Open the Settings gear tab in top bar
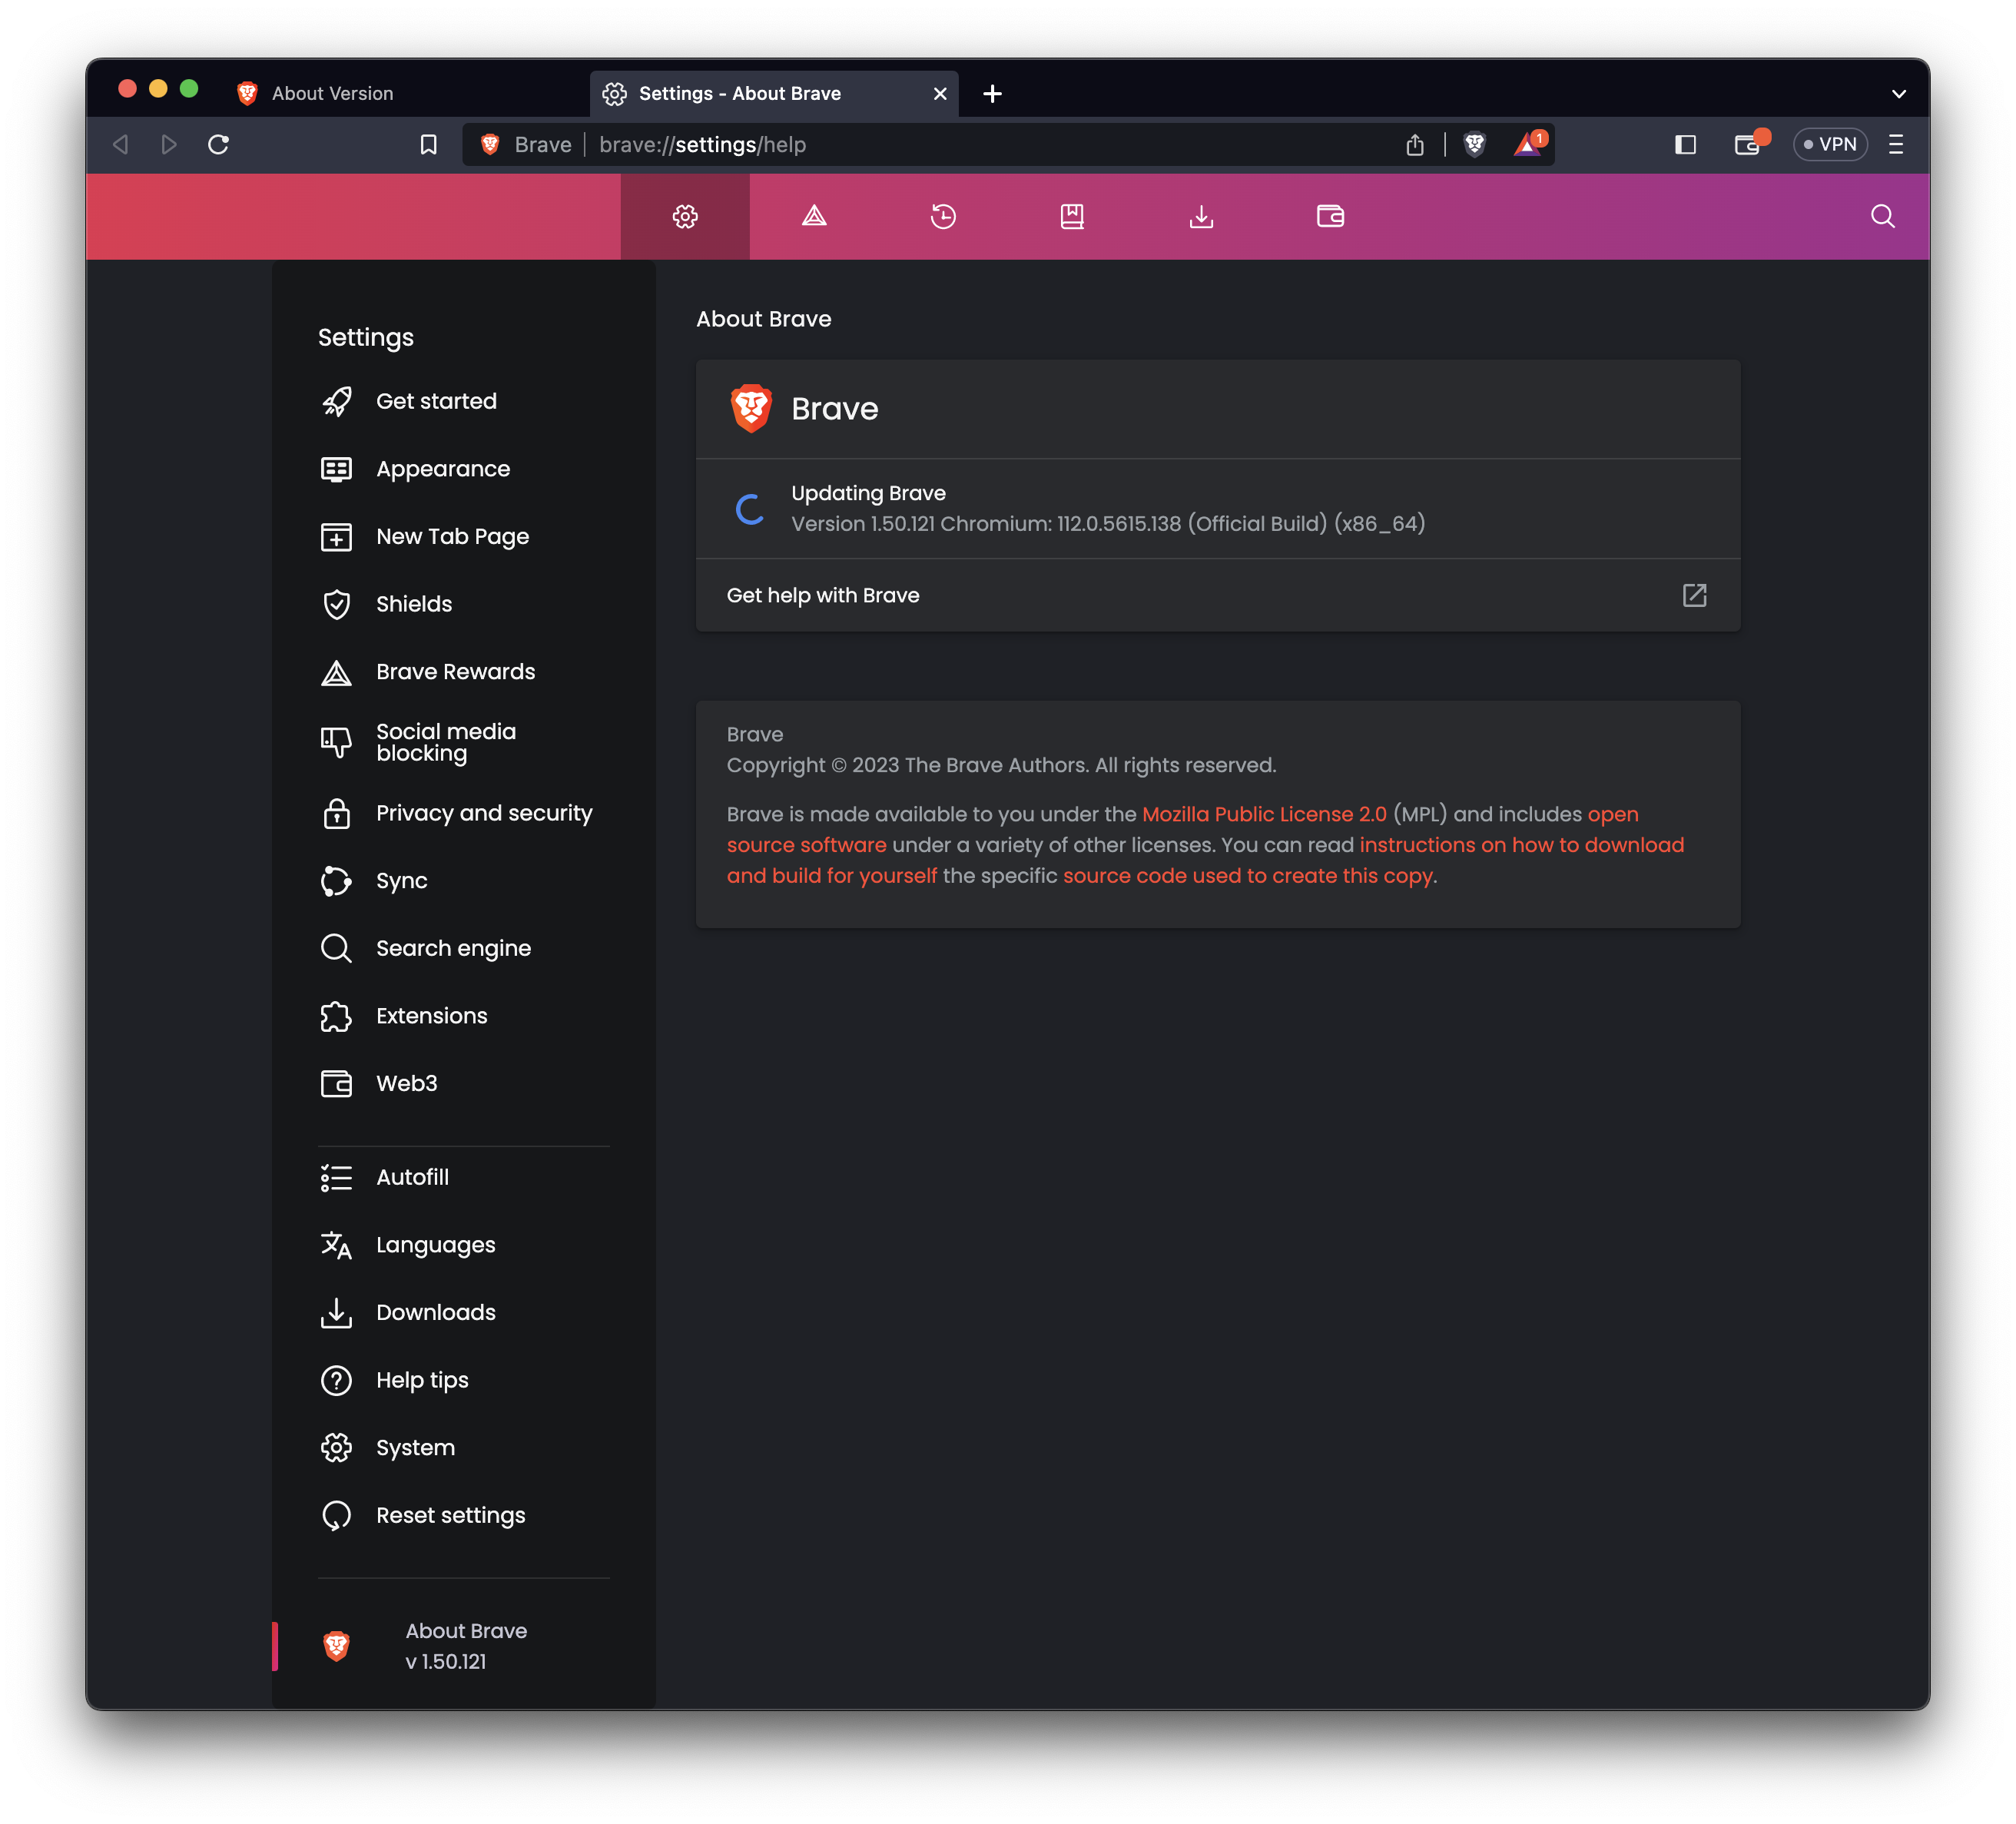This screenshot has height=1824, width=2016. coord(685,216)
